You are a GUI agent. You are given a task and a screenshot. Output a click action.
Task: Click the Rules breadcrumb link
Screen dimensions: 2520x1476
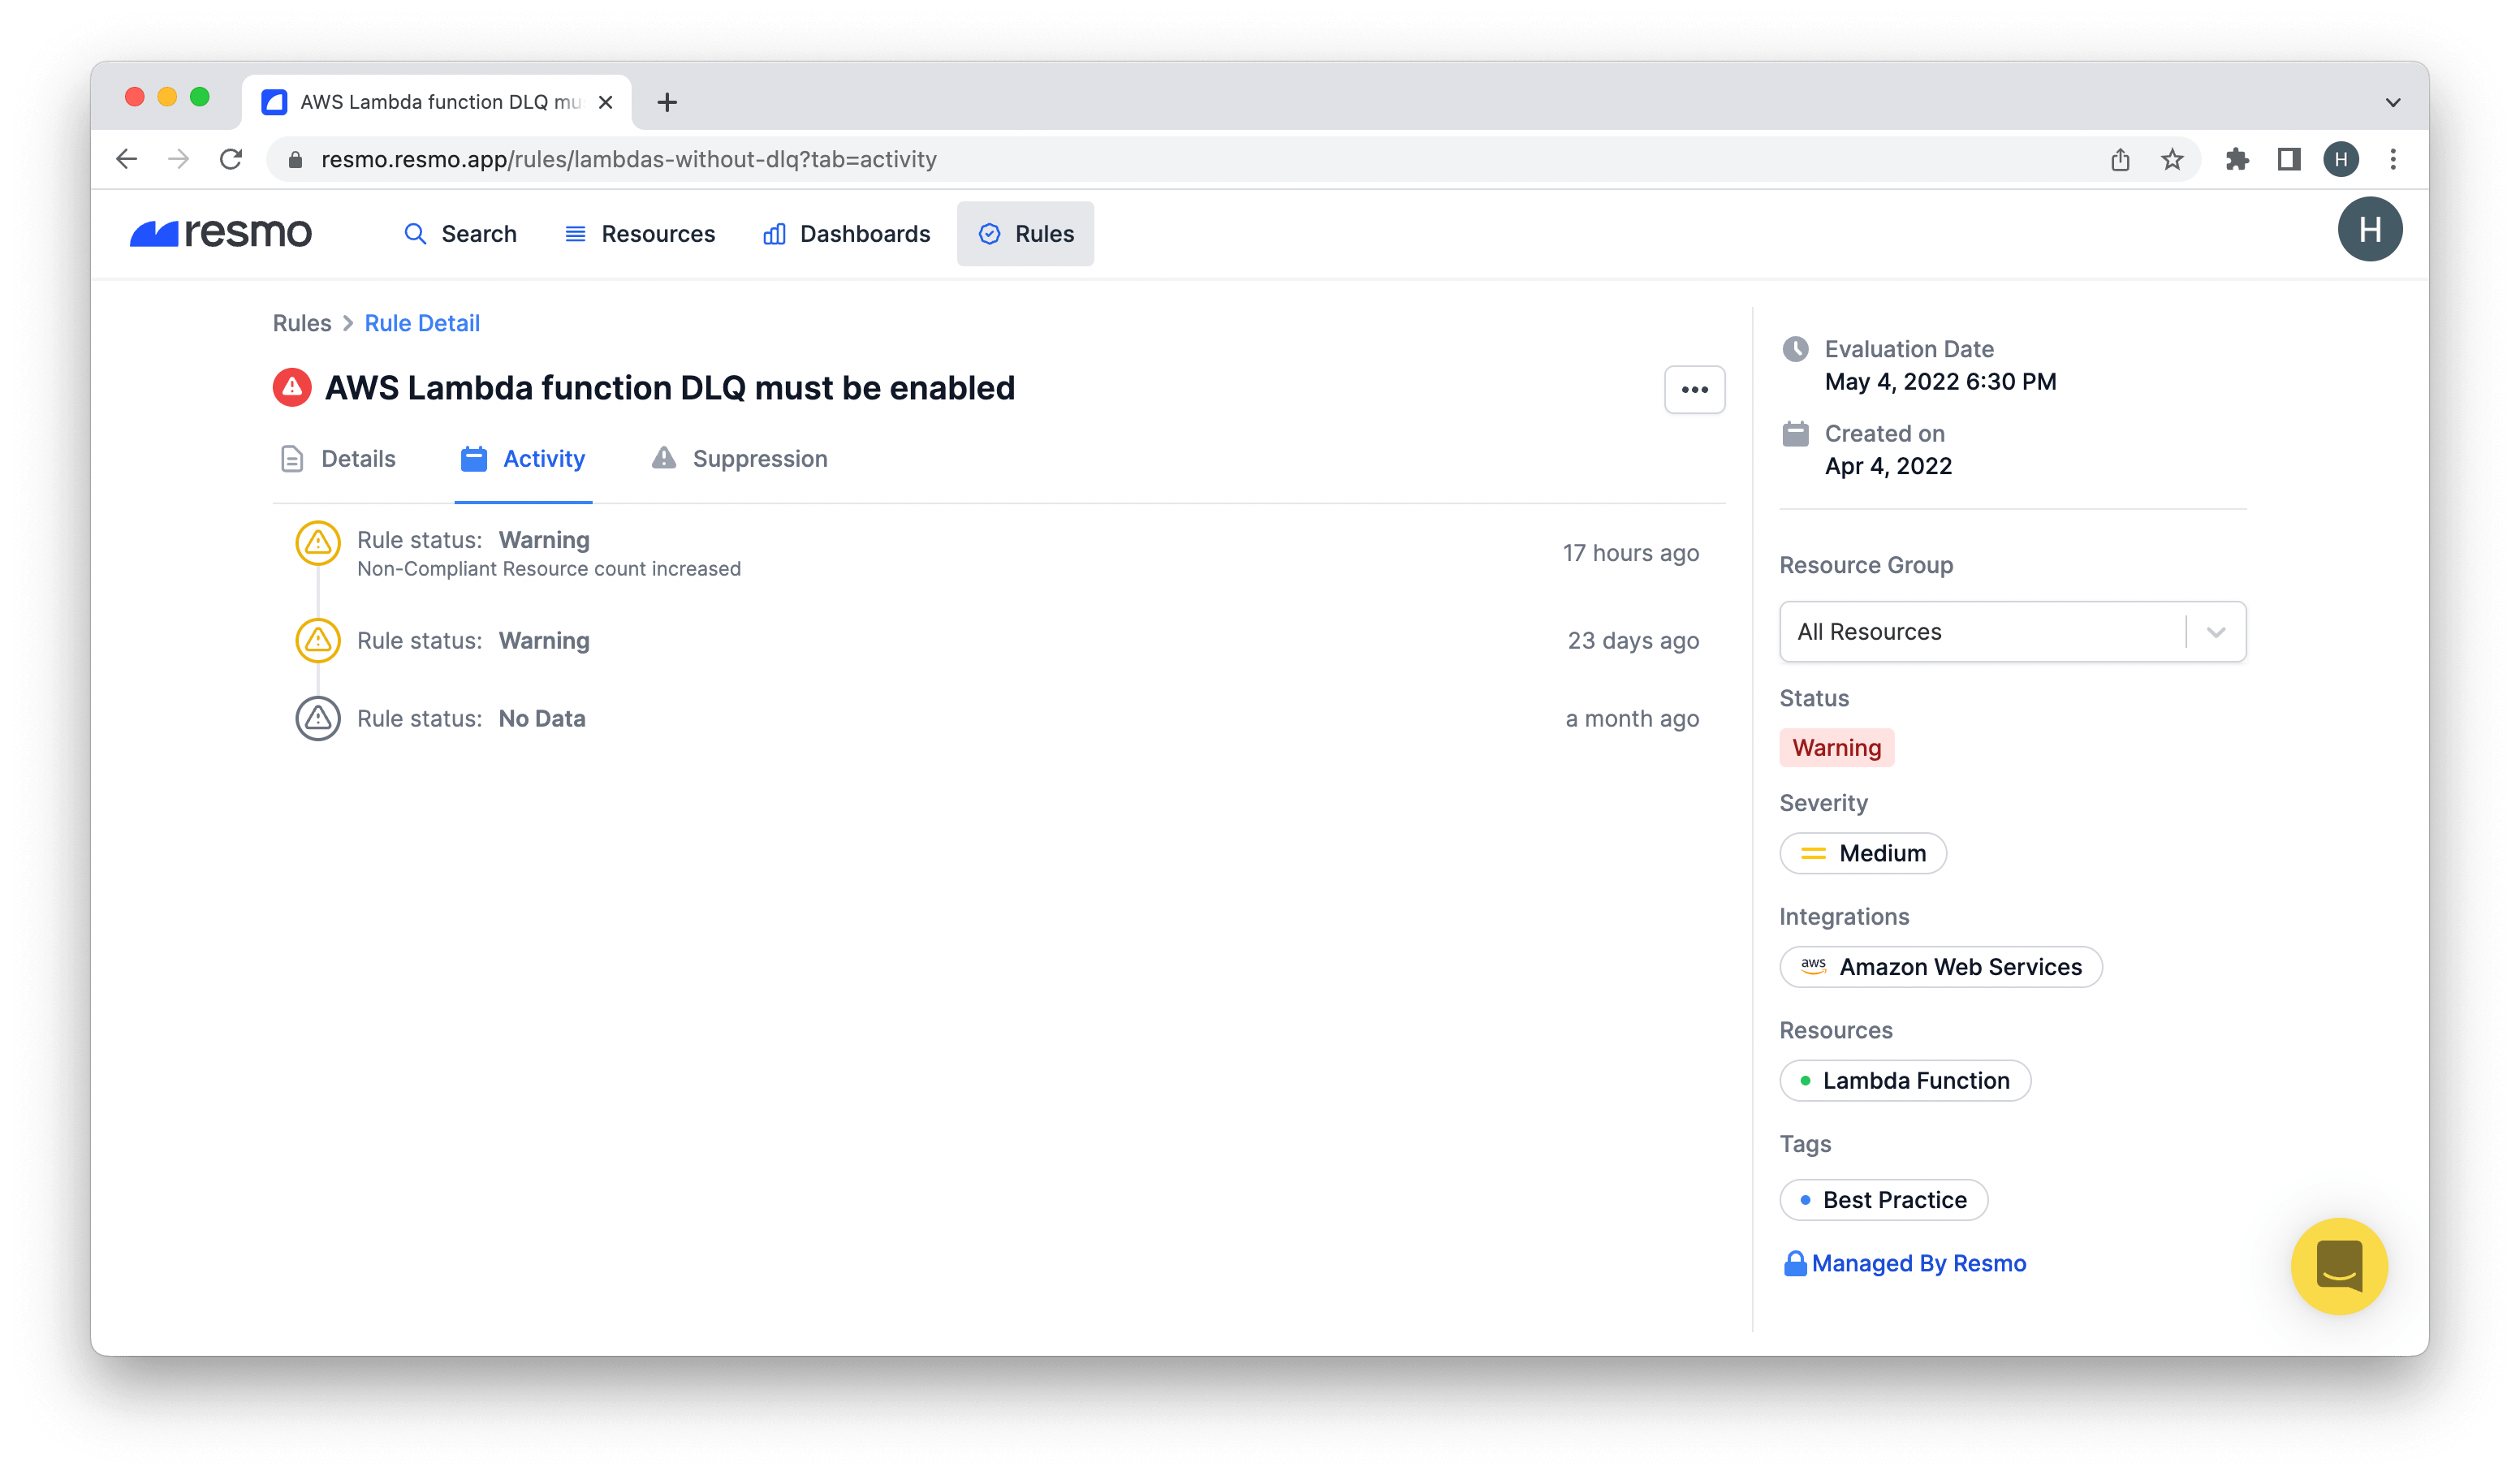[302, 323]
